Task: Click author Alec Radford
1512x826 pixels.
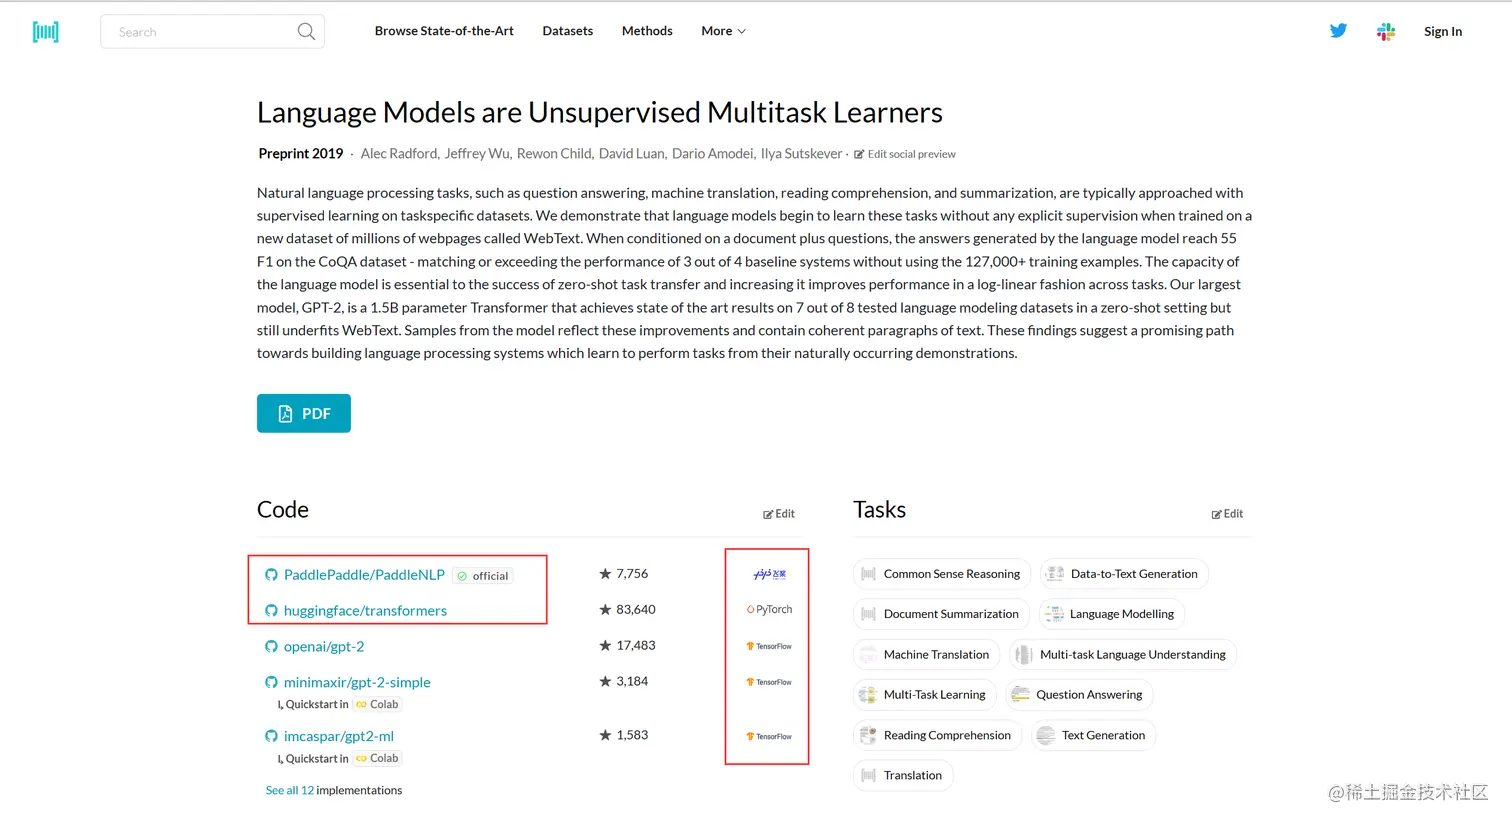Action: click(x=399, y=154)
